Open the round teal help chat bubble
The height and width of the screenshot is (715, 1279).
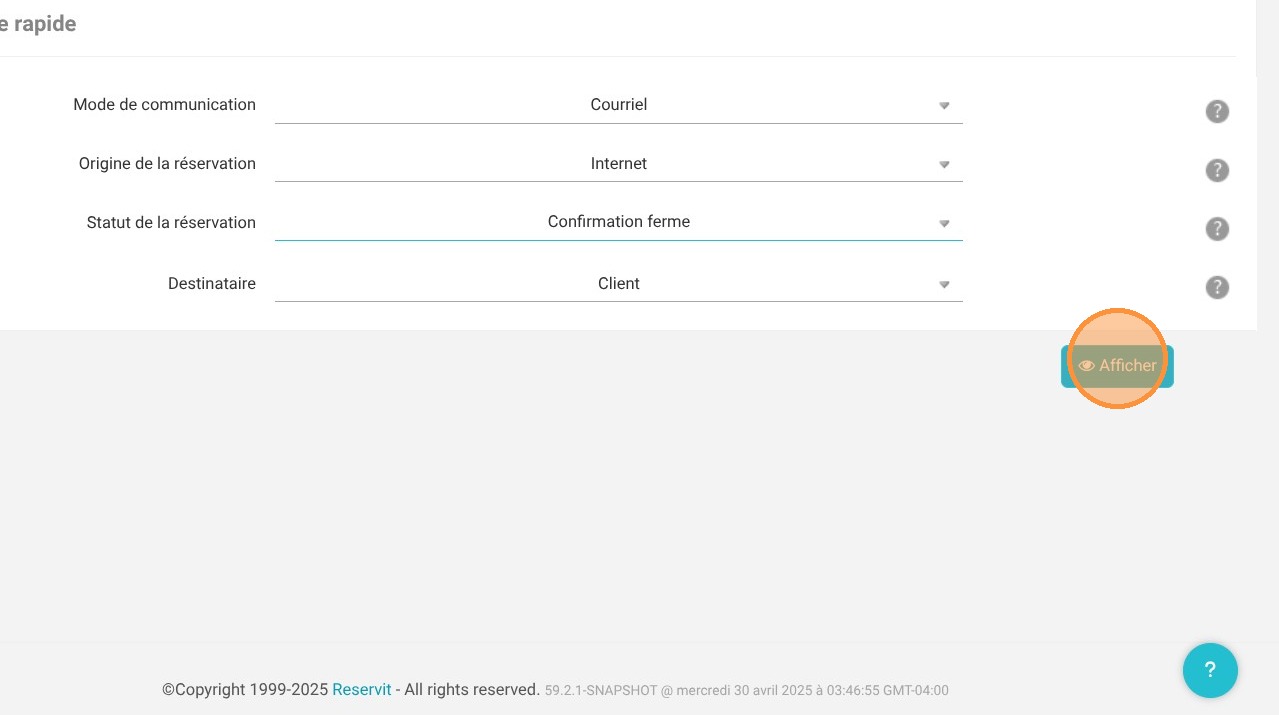tap(1210, 670)
